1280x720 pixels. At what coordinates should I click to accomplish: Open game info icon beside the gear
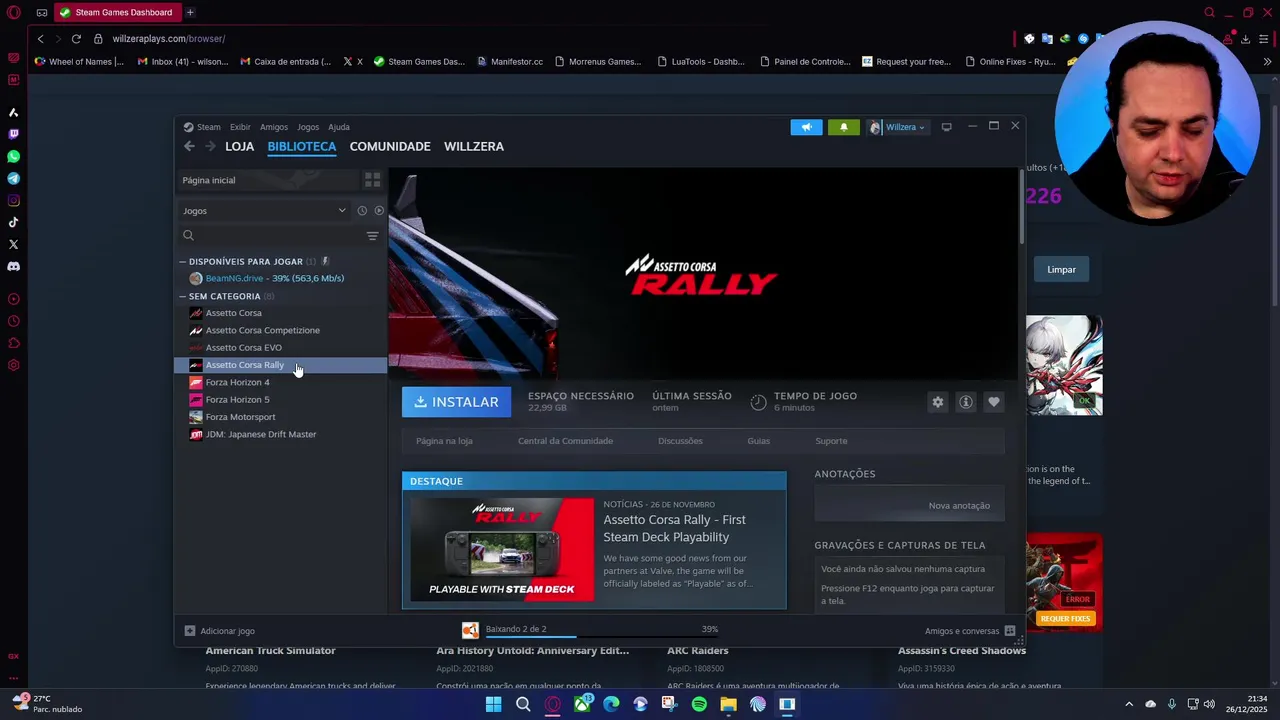(x=965, y=402)
